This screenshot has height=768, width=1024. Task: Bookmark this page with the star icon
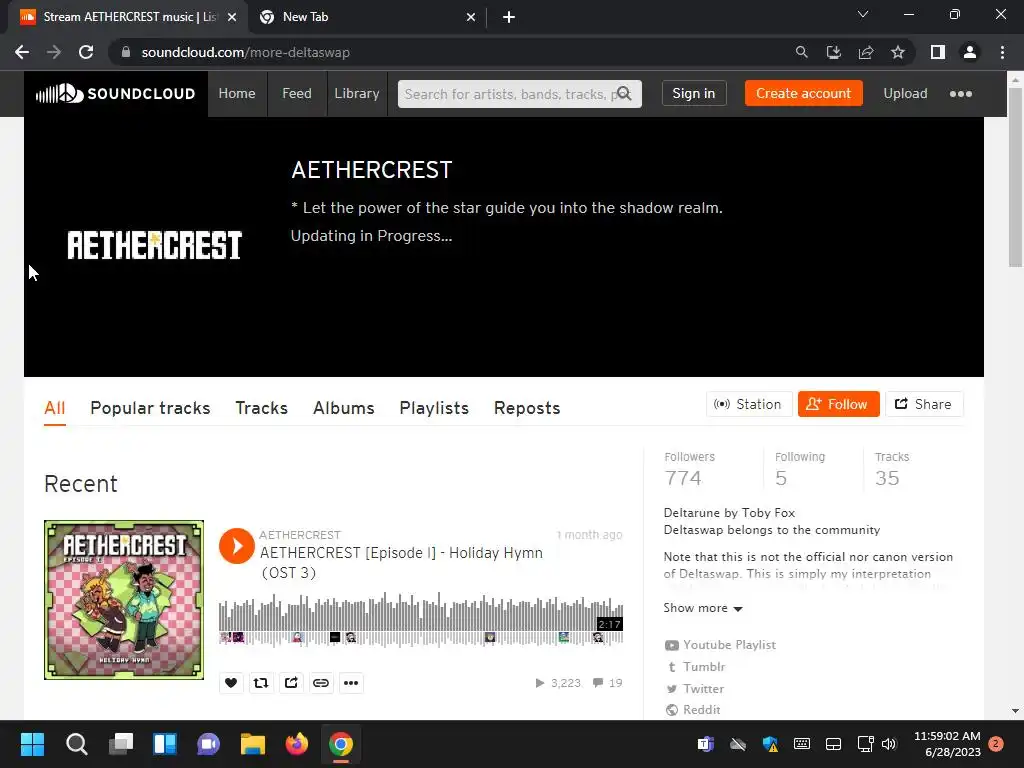point(898,52)
